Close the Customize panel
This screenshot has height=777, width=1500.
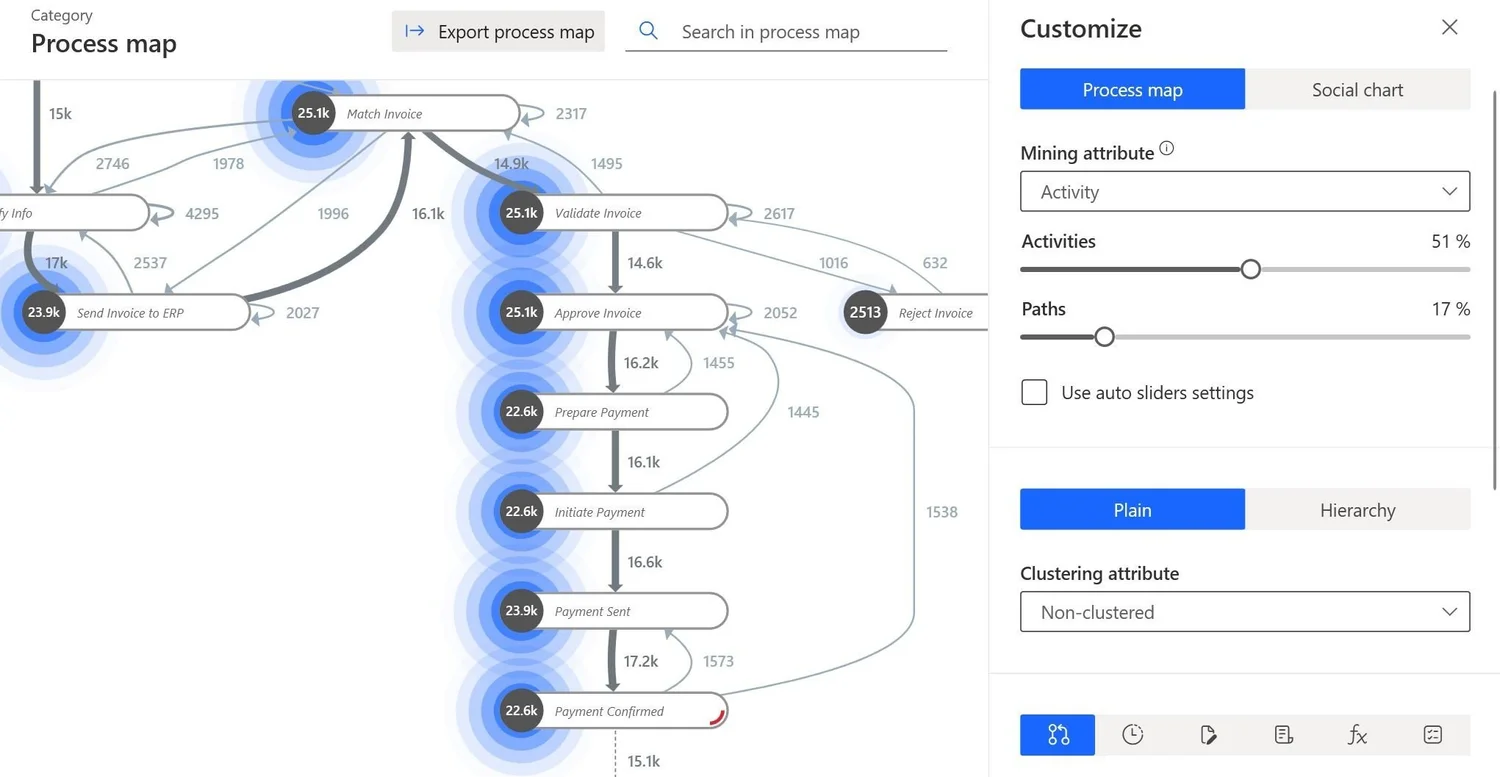coord(1449,27)
